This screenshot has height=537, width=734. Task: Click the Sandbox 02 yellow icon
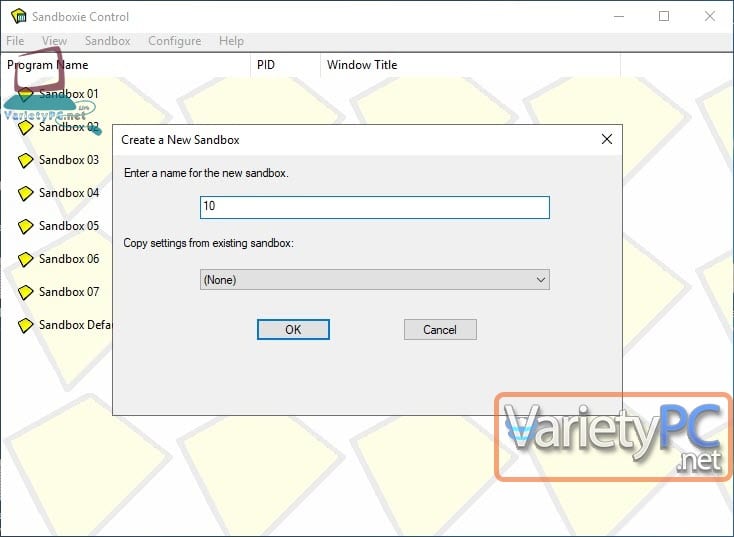pyautogui.click(x=25, y=127)
